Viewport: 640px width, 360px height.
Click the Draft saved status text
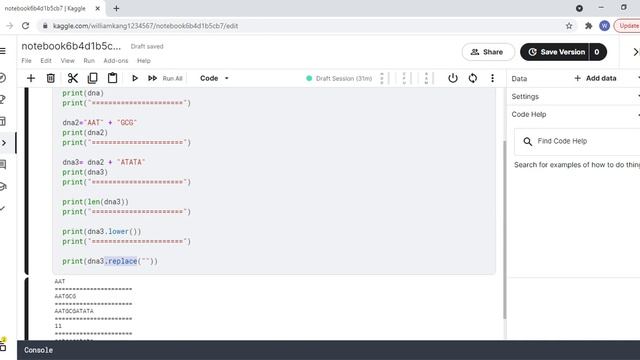(147, 47)
